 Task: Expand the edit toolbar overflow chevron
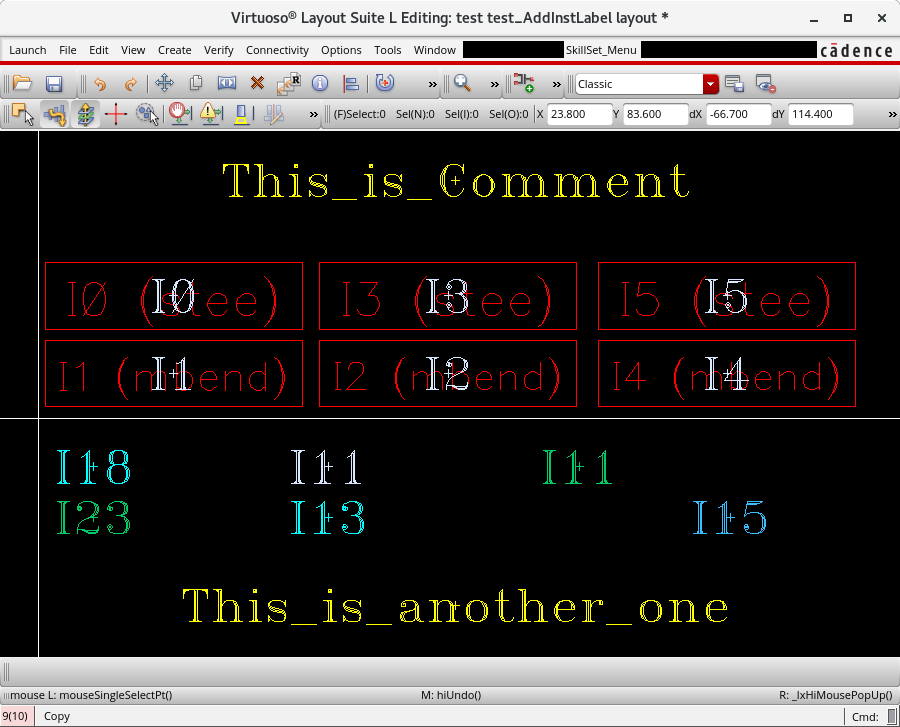[432, 84]
